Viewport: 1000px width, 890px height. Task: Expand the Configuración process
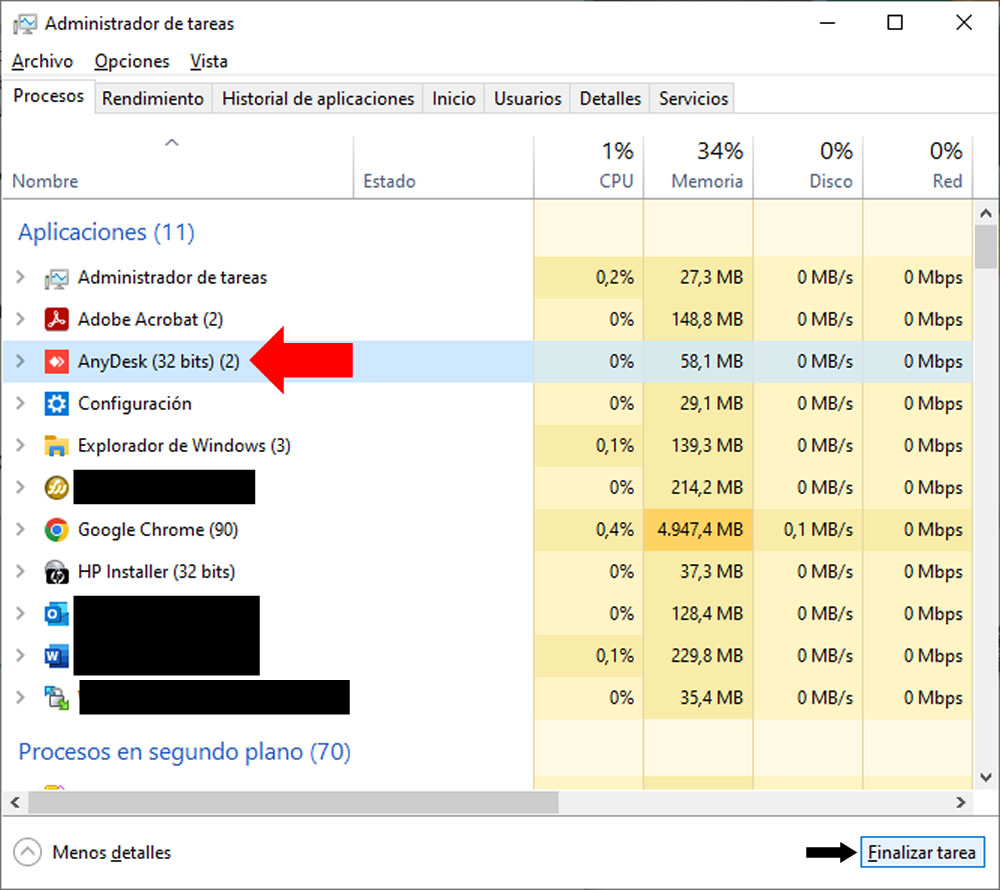[x=20, y=404]
